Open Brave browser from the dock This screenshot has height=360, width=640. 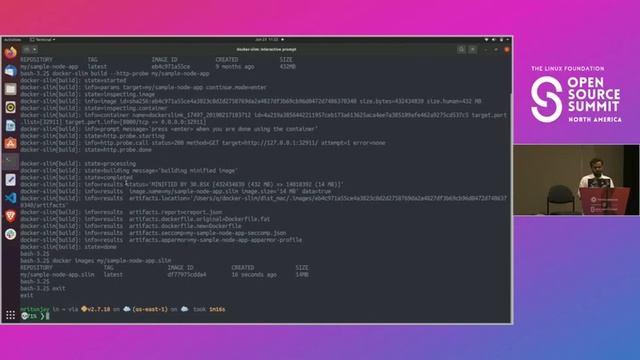[11, 216]
